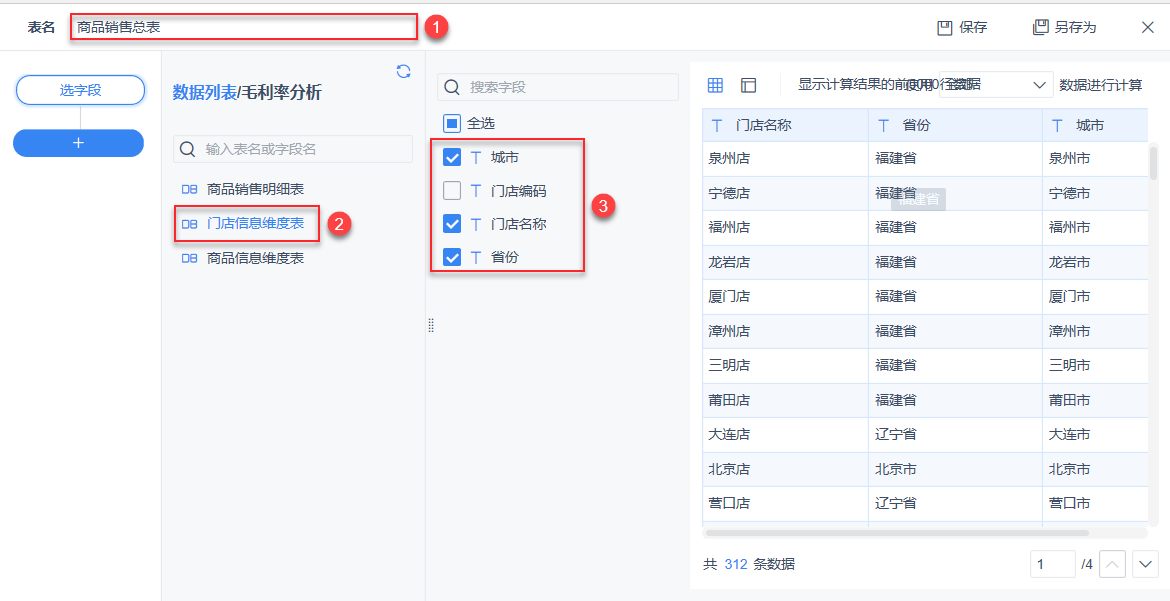Click the search icon in 搜索字段 box
The width and height of the screenshot is (1170, 601).
(452, 87)
